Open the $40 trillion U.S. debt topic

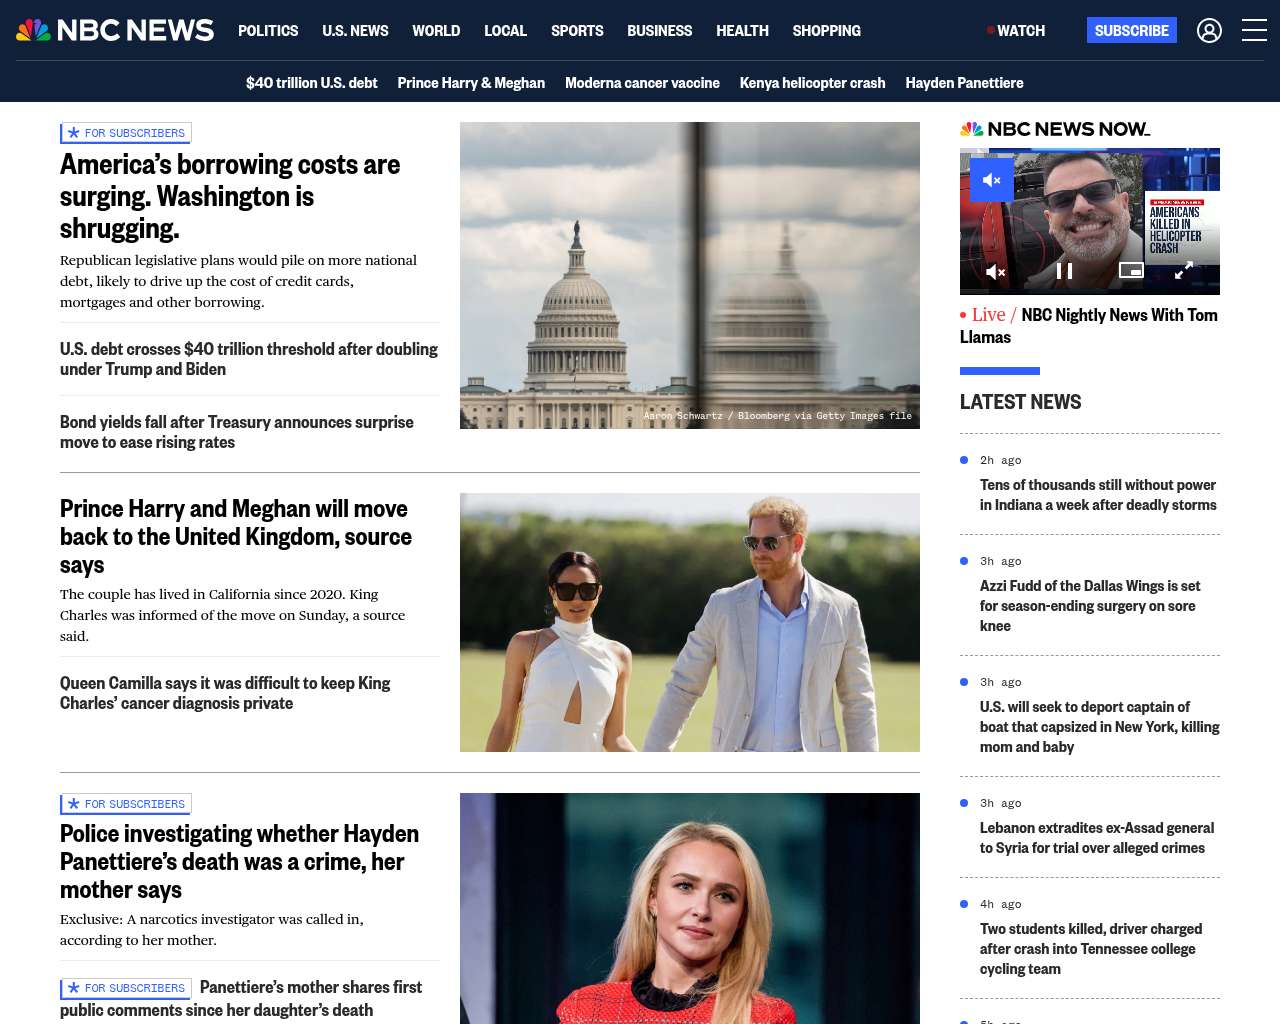312,83
